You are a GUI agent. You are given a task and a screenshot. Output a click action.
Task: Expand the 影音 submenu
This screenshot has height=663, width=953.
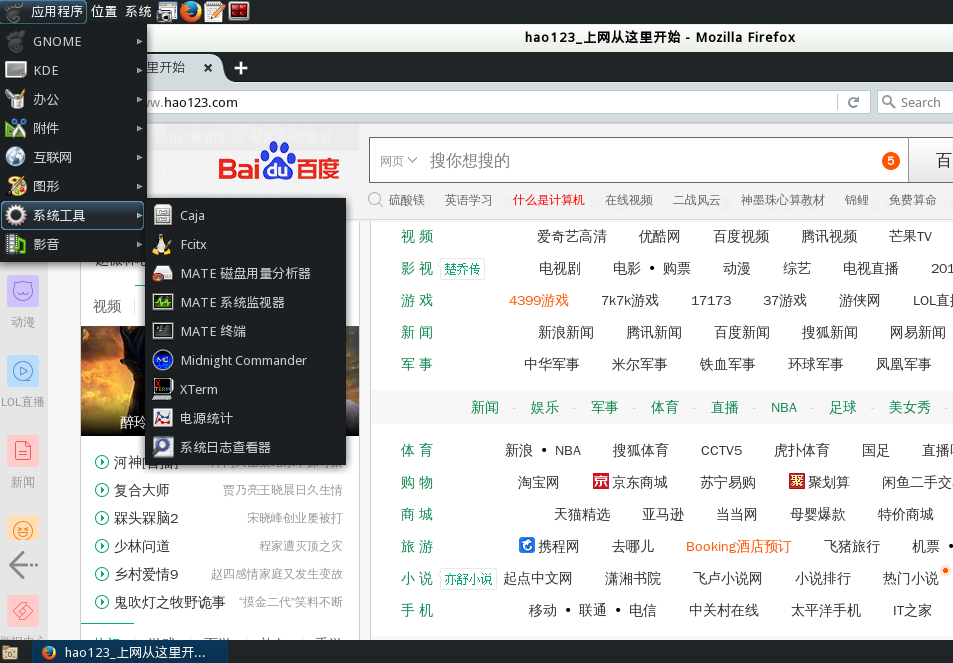click(x=73, y=244)
